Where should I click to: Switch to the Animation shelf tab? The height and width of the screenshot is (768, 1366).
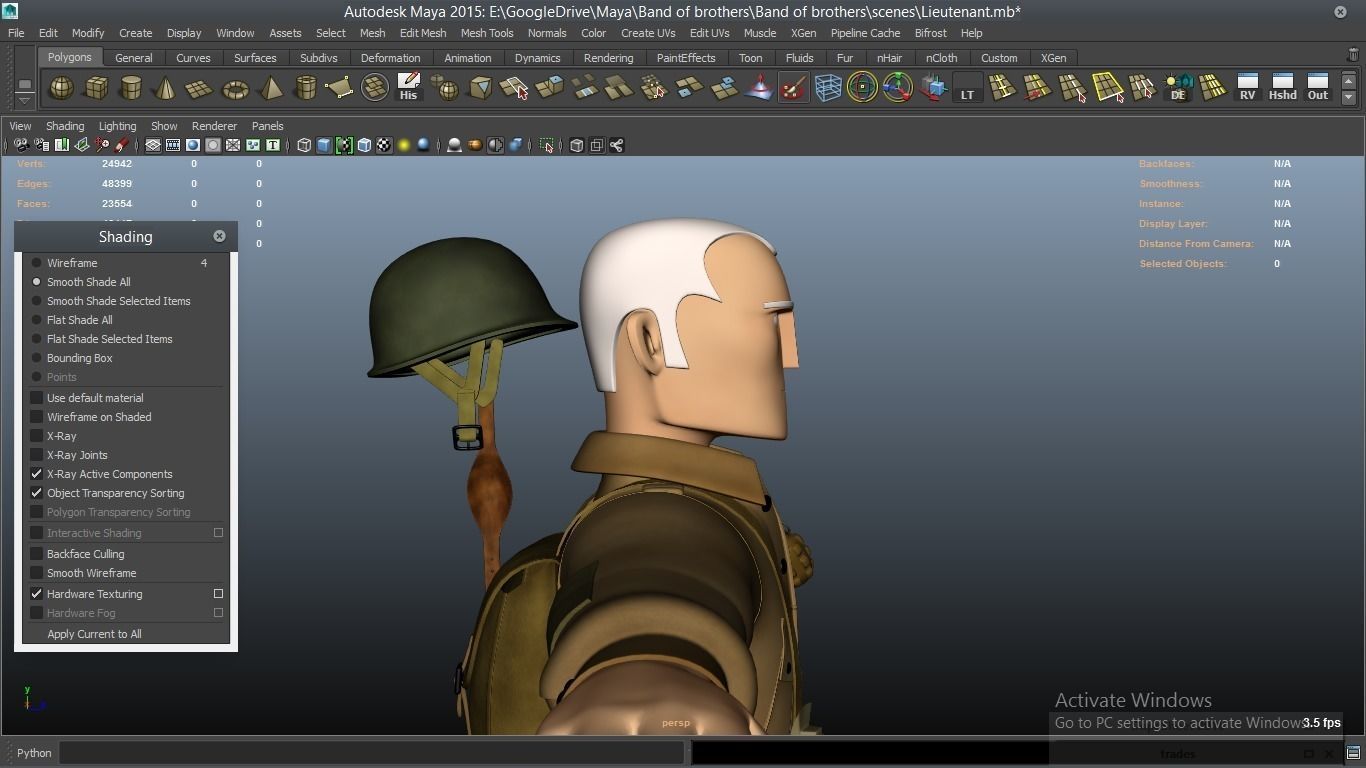pos(468,58)
